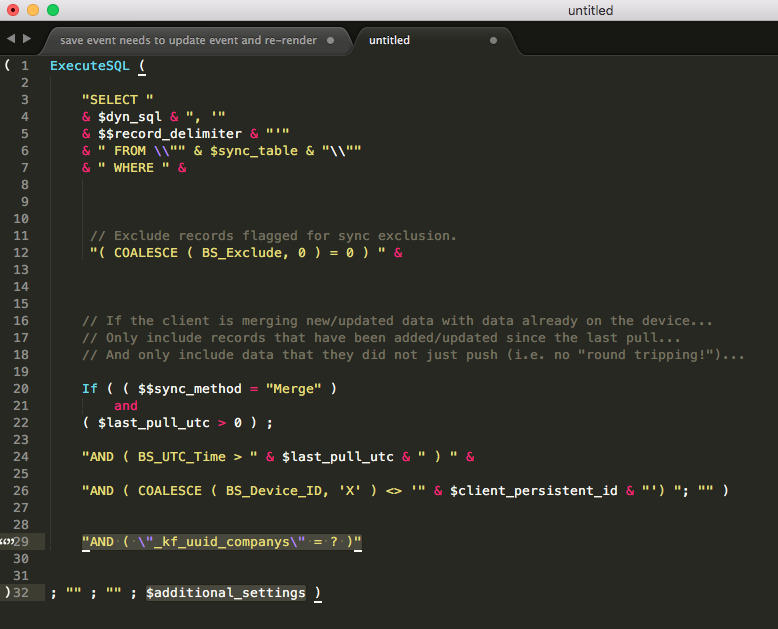Click the untitled window title text
Viewport: 778px width, 629px height.
click(590, 10)
